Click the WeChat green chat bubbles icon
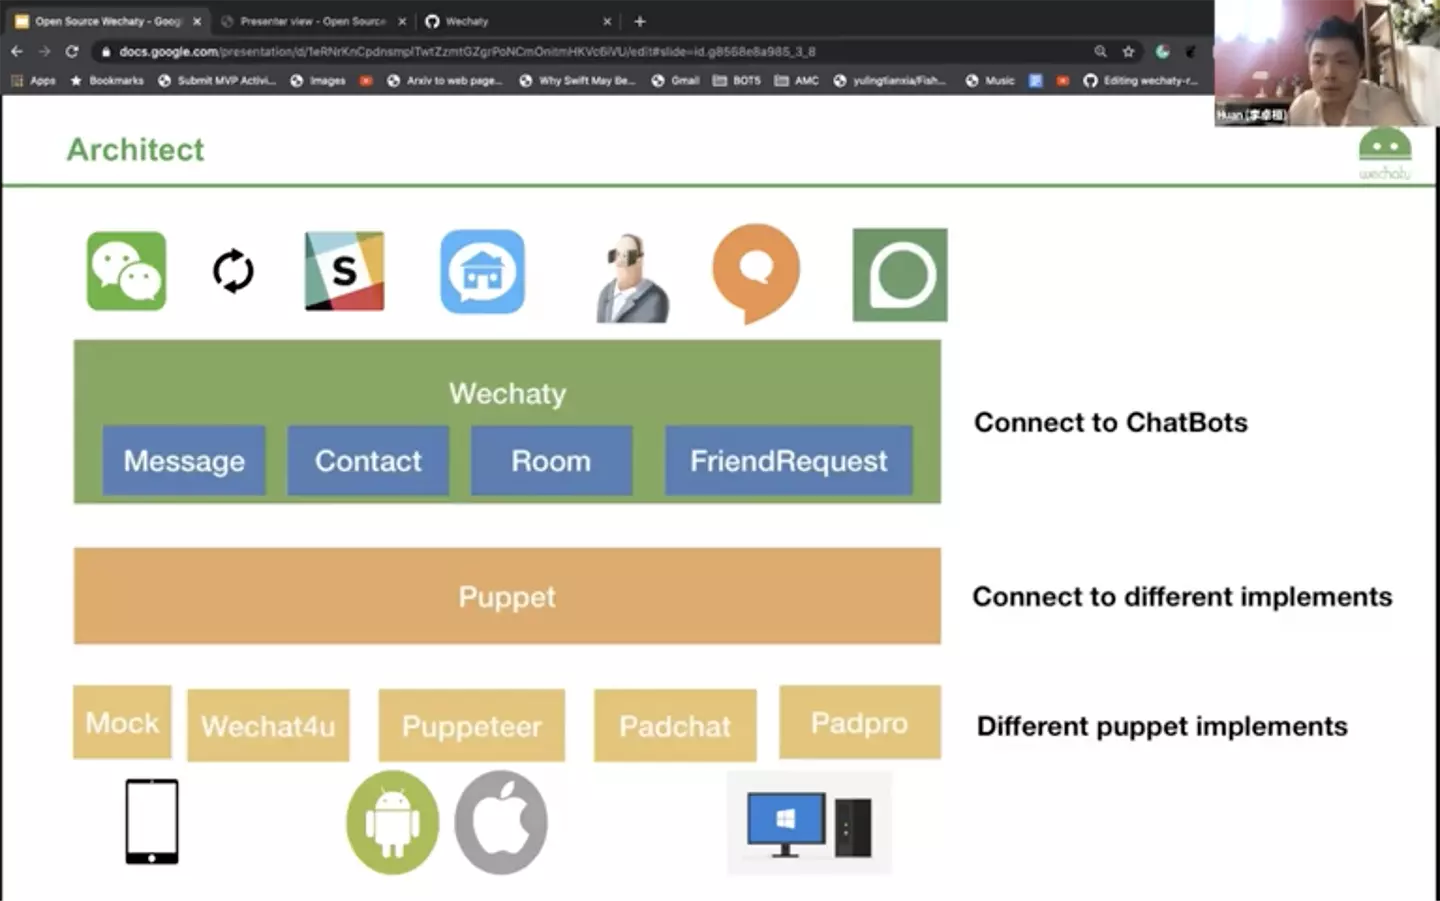The height and width of the screenshot is (901, 1440). click(126, 271)
